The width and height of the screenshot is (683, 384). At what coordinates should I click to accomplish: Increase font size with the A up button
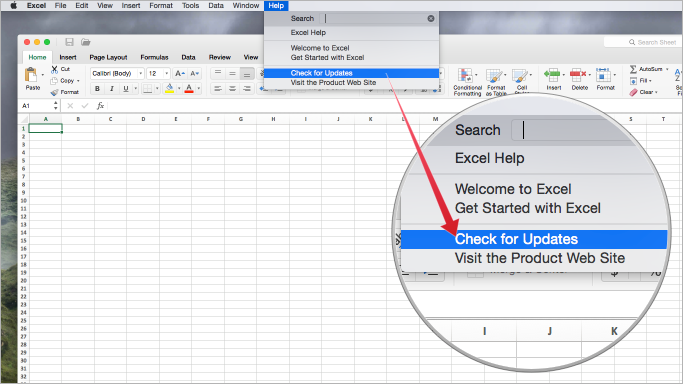point(179,74)
